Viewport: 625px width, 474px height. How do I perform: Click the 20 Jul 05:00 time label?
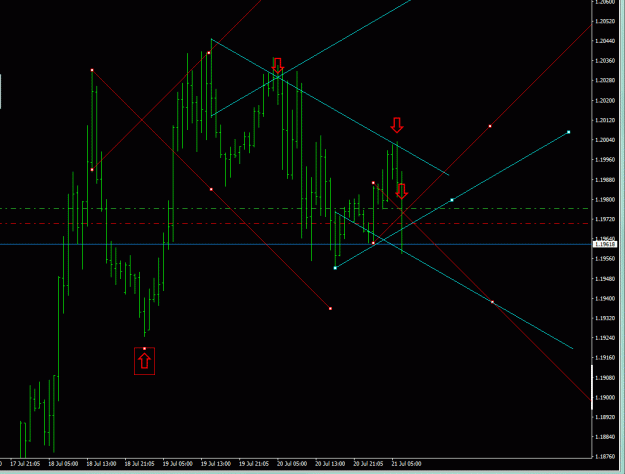pos(292,464)
